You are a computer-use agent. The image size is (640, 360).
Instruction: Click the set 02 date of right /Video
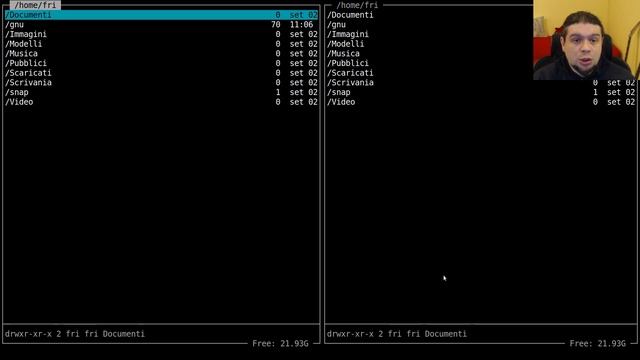coord(621,102)
